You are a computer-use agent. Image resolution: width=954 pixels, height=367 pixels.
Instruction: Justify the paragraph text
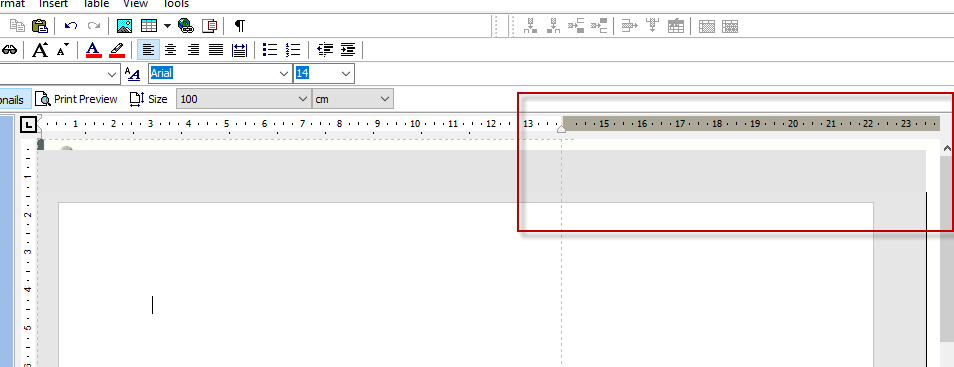tap(216, 50)
